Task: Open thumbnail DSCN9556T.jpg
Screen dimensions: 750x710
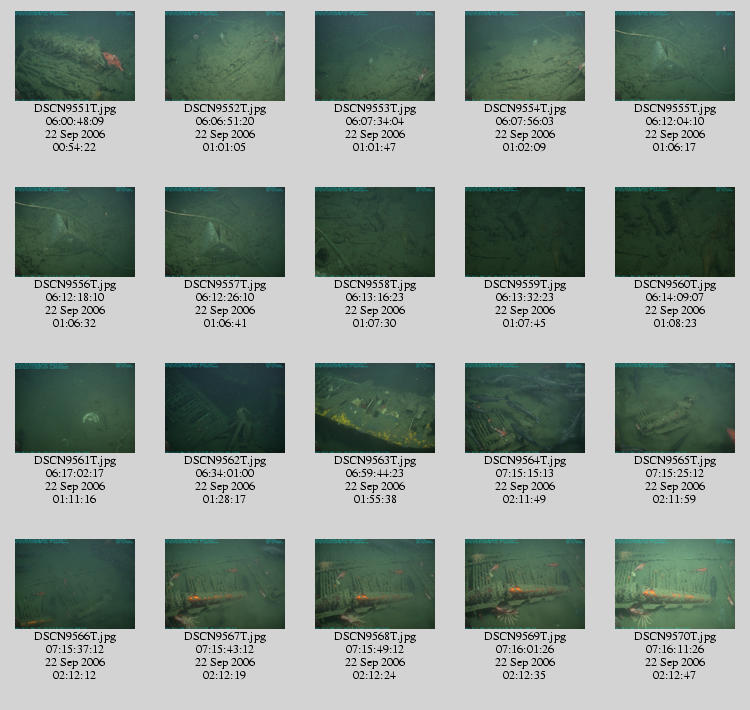Action: pos(75,232)
